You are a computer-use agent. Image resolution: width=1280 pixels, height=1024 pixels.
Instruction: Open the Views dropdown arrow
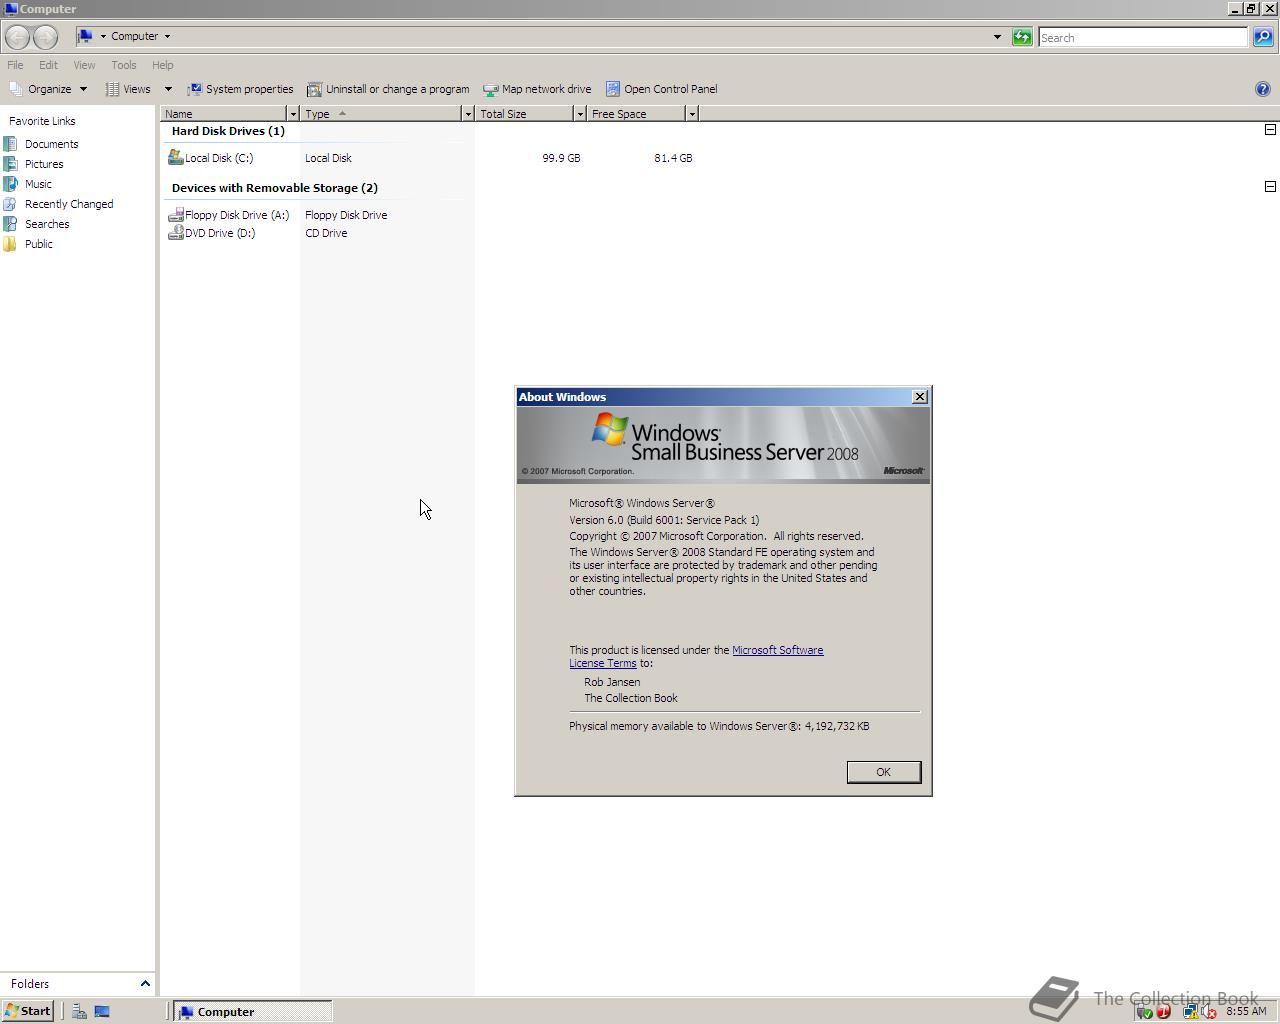point(168,89)
